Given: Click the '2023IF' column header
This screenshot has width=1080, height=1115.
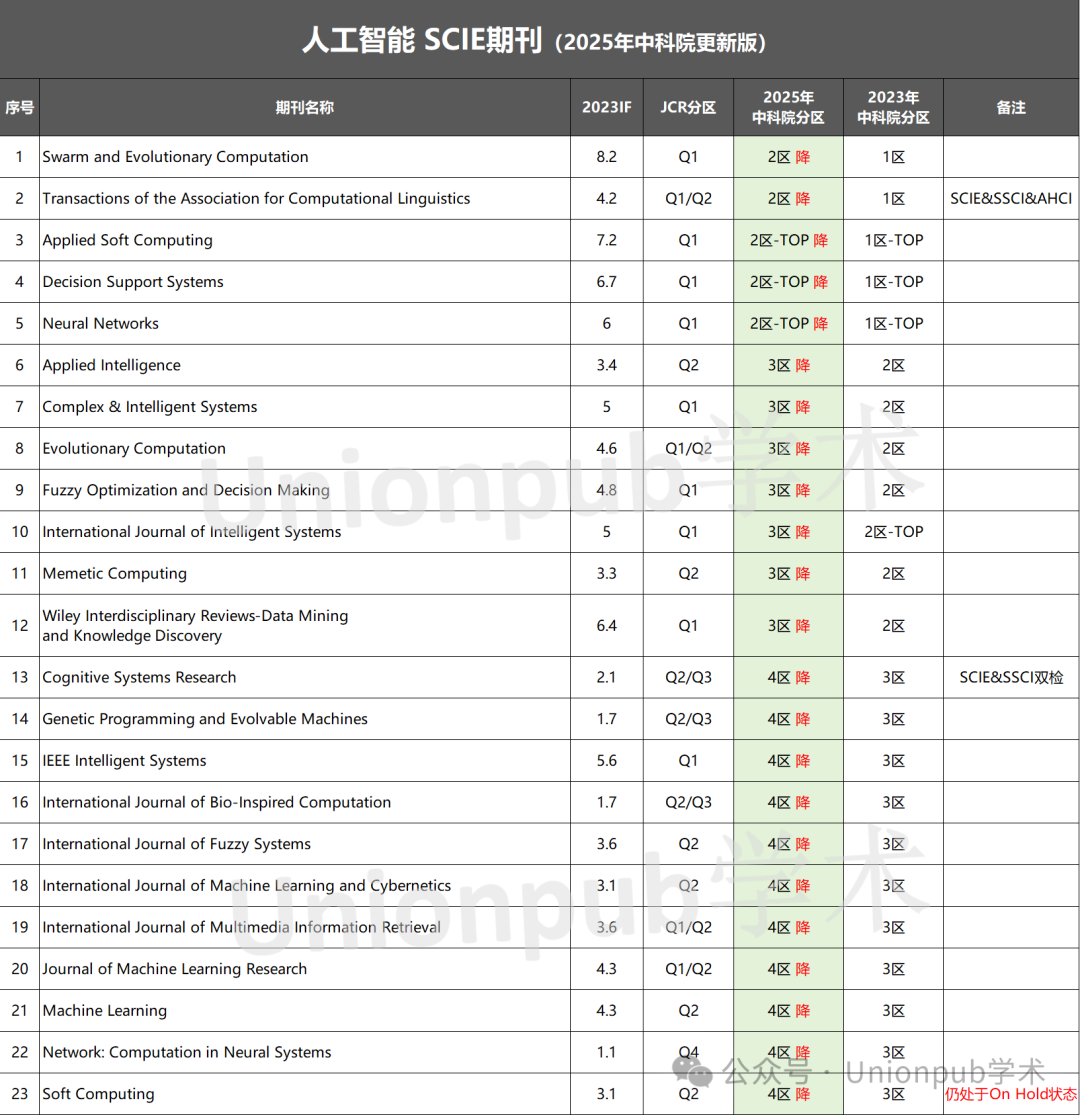Looking at the screenshot, I should [x=606, y=107].
